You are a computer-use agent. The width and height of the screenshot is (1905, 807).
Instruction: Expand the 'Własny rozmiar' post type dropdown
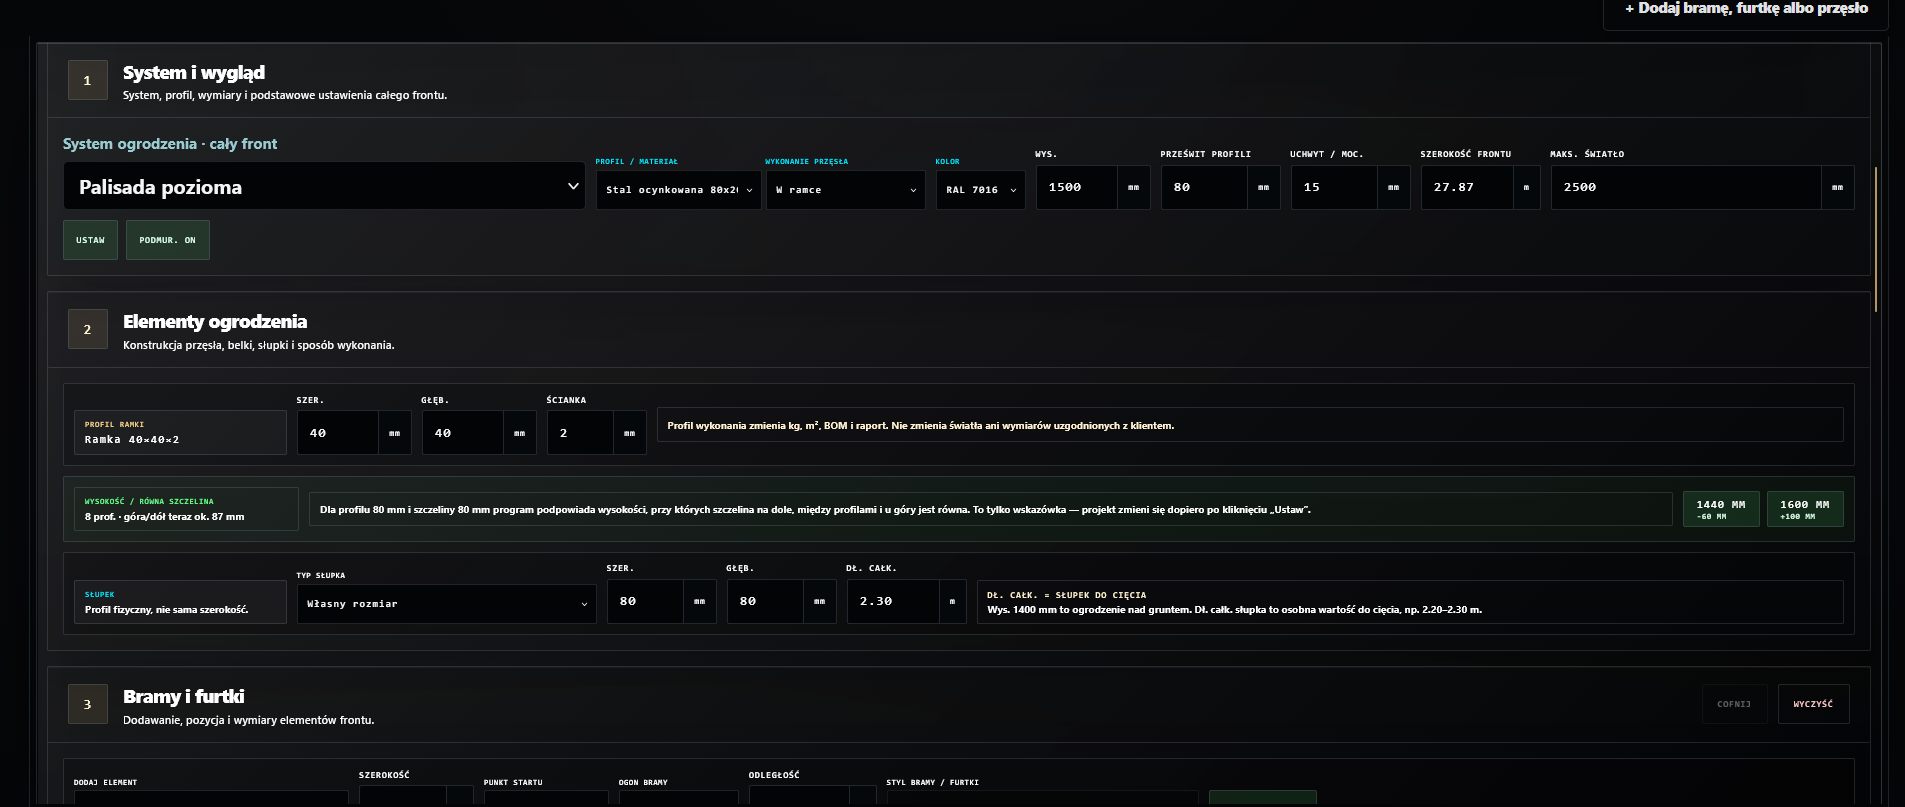[446, 604]
